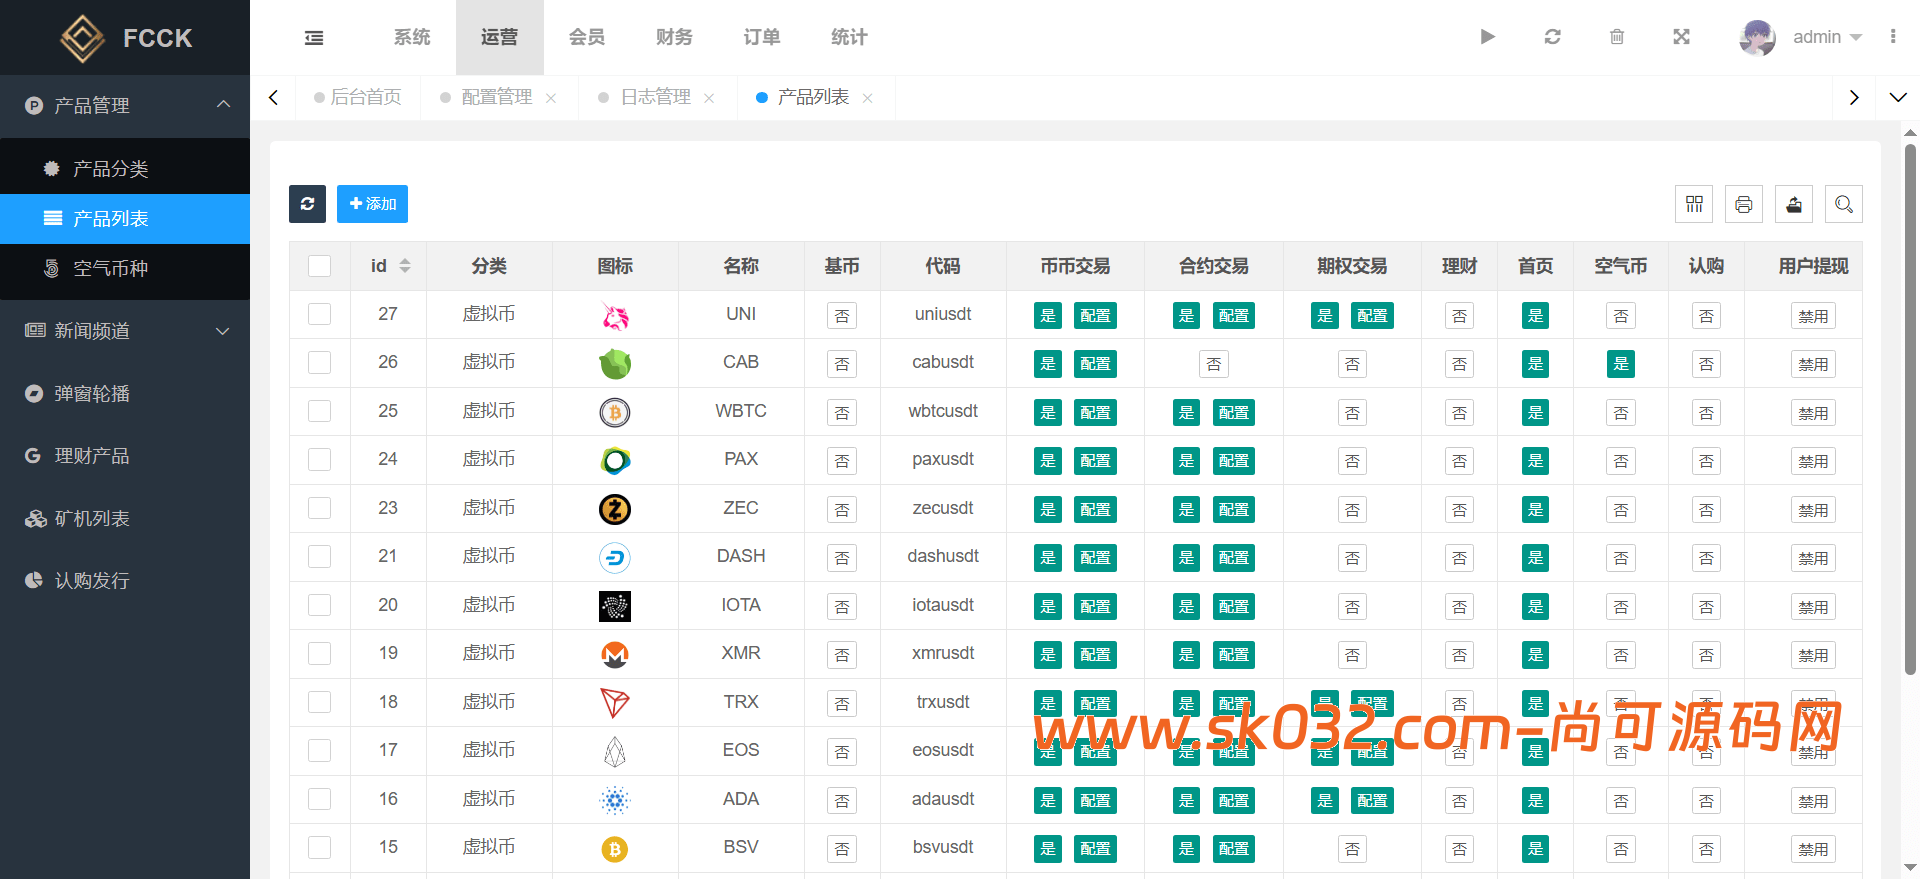Close the 产品列表 tab
The height and width of the screenshot is (879, 1920).
point(867,98)
